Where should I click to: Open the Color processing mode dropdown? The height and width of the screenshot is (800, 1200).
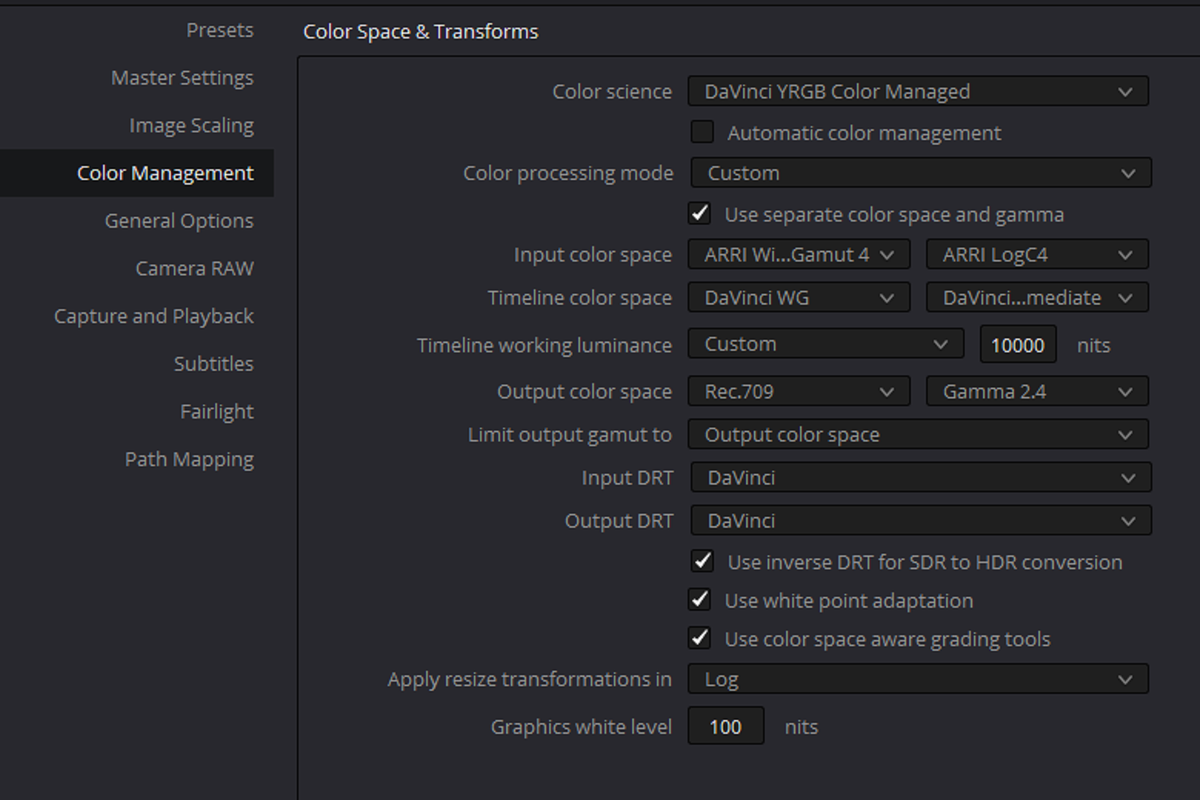tap(921, 173)
